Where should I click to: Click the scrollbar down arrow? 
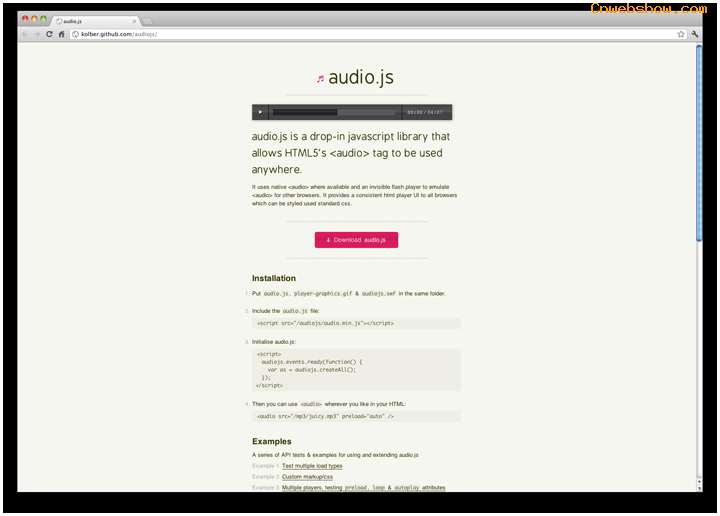click(x=699, y=488)
